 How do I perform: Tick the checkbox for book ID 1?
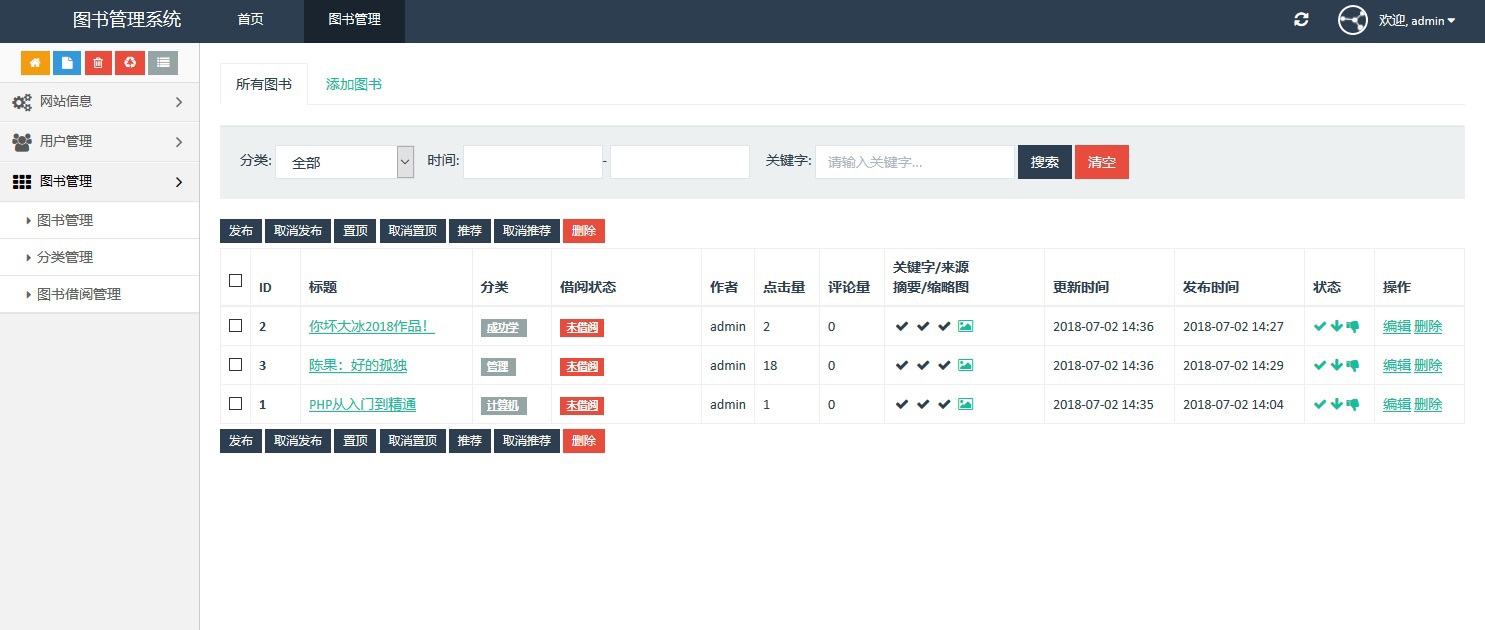pyautogui.click(x=236, y=403)
